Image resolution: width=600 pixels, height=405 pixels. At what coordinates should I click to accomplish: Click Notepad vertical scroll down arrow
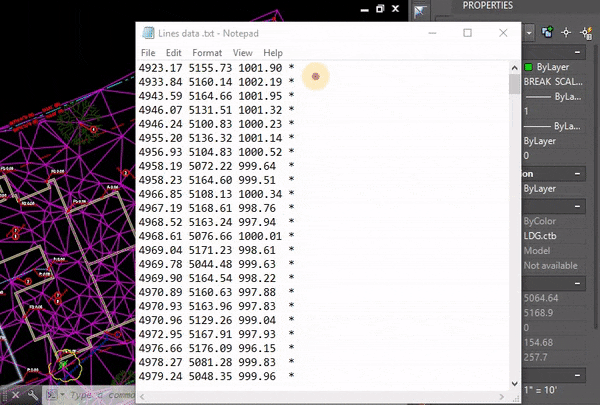tap(515, 383)
